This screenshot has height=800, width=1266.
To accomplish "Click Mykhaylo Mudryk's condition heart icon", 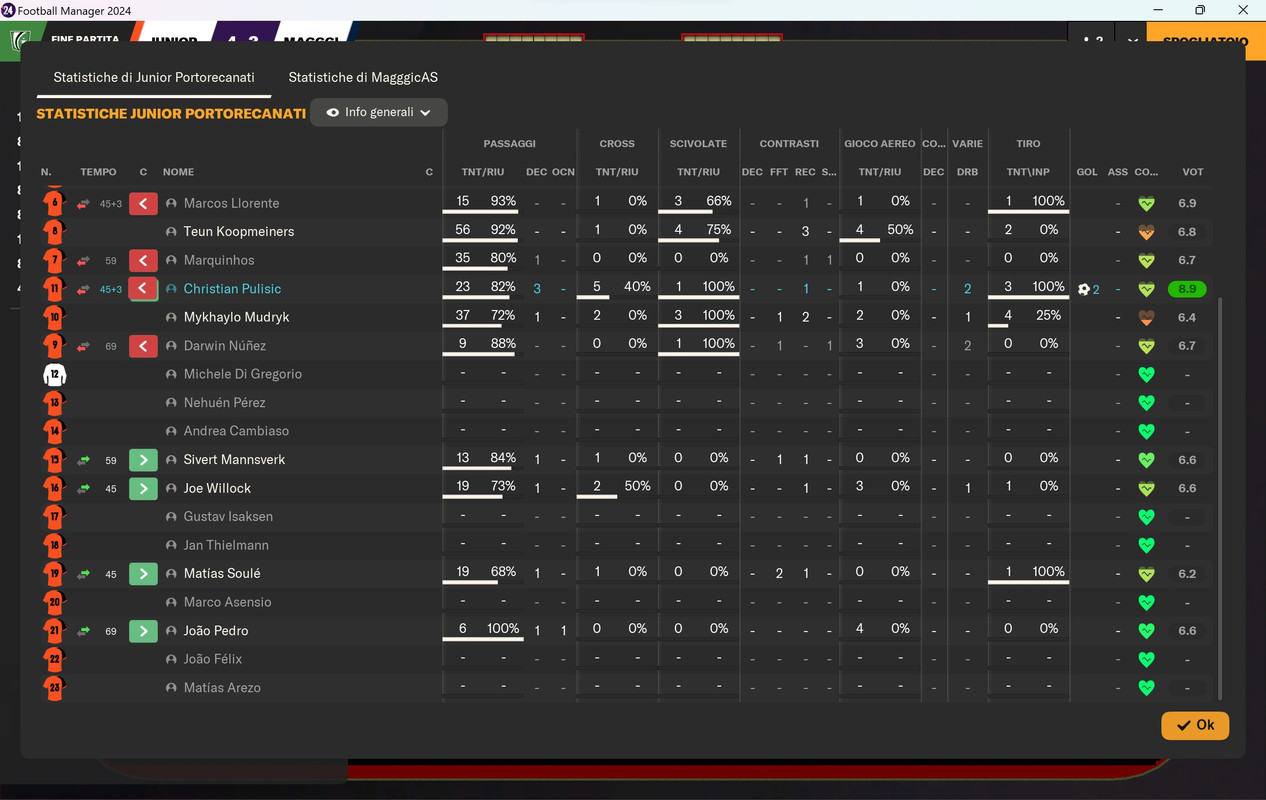I will point(1147,318).
